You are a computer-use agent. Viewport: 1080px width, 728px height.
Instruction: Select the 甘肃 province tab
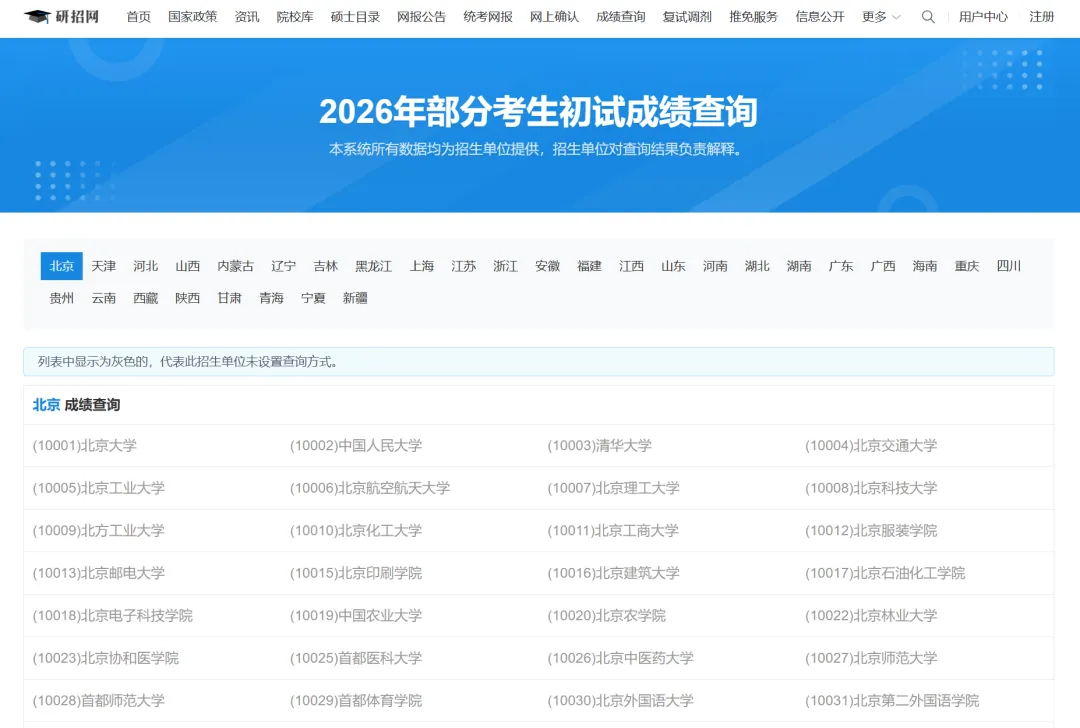(x=229, y=298)
